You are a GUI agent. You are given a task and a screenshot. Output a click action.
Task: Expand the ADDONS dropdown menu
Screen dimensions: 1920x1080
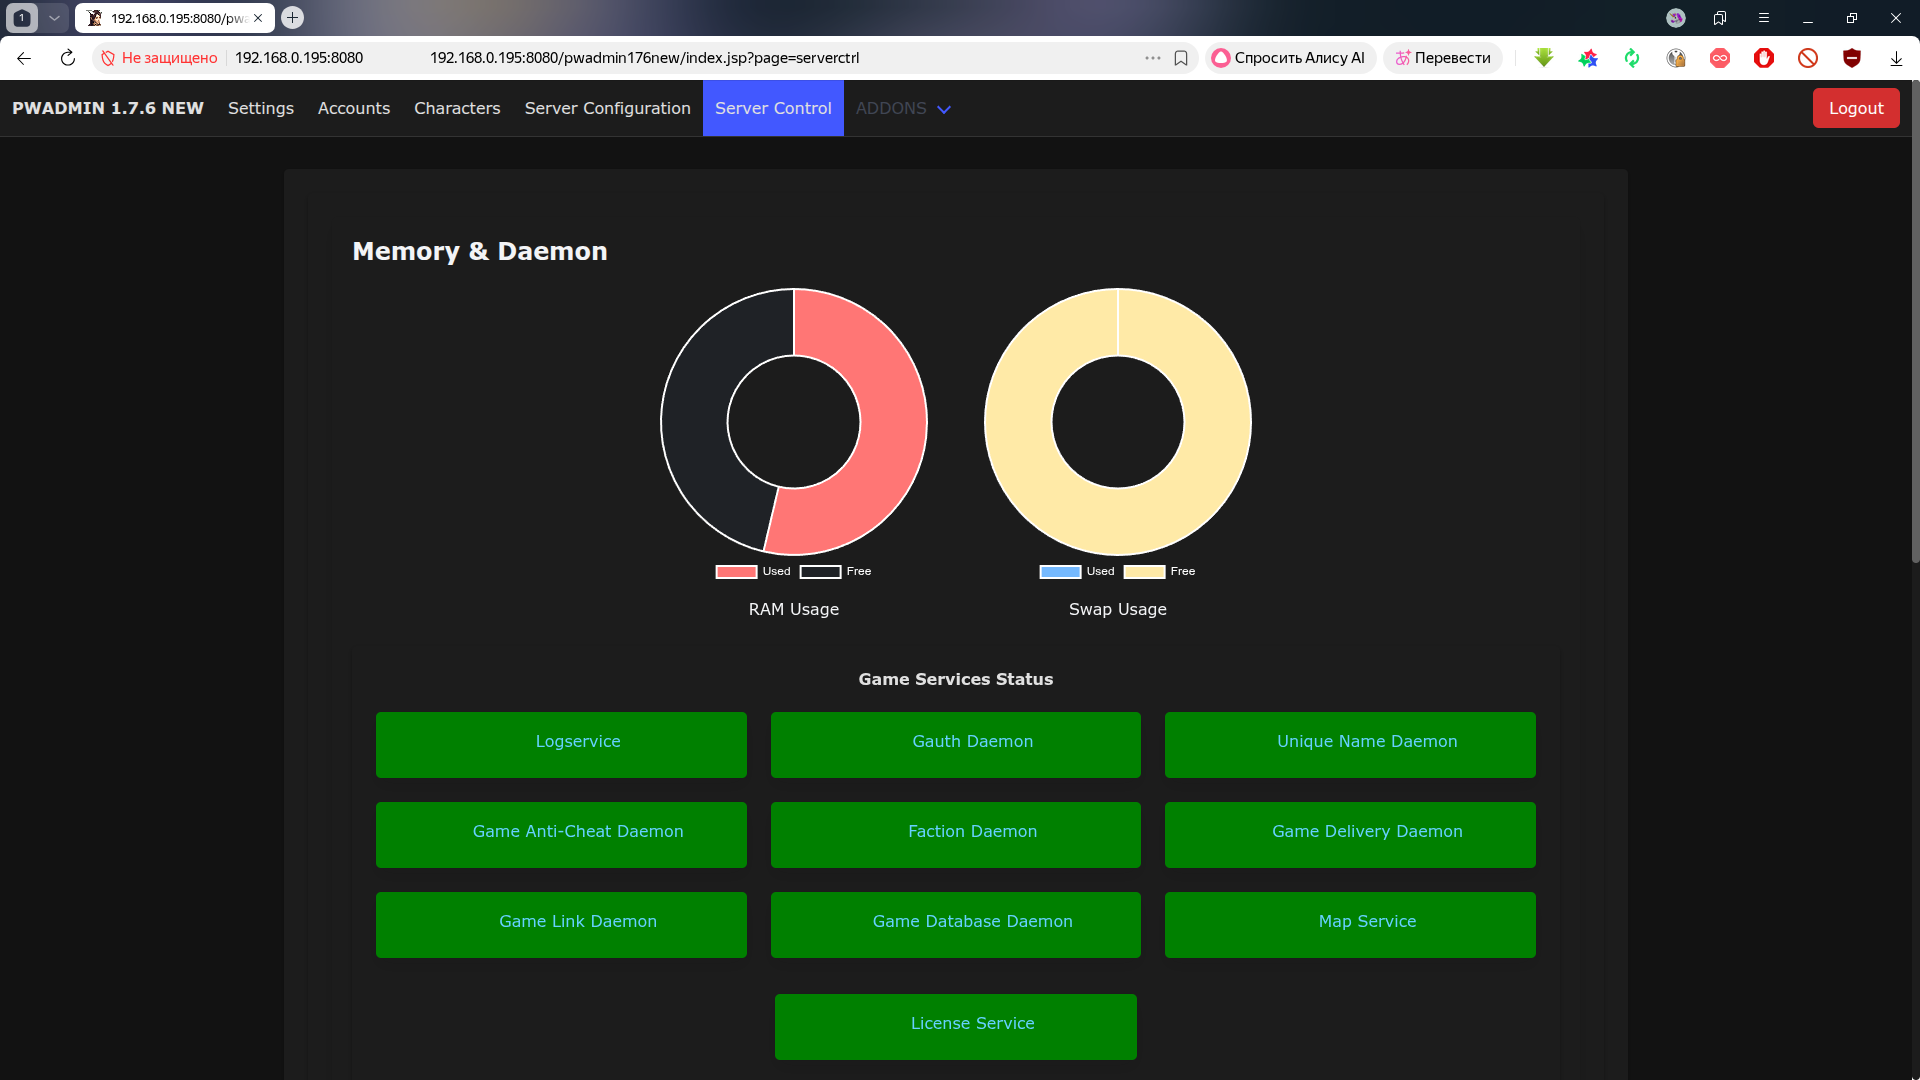[x=903, y=108]
